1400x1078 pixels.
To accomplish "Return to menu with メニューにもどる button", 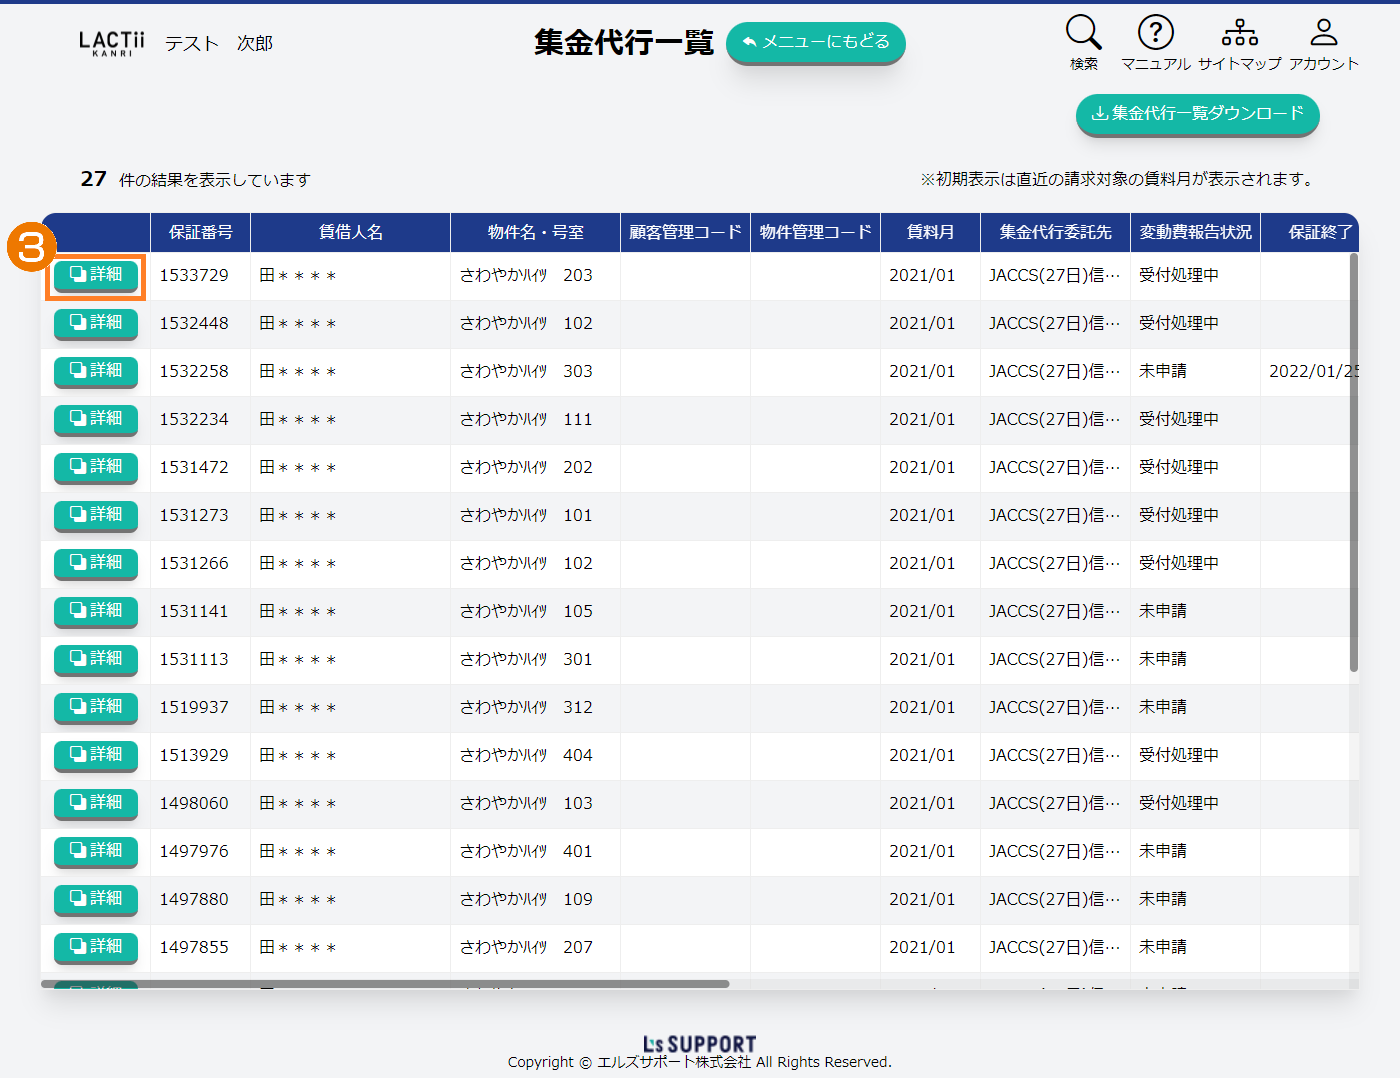I will click(815, 42).
